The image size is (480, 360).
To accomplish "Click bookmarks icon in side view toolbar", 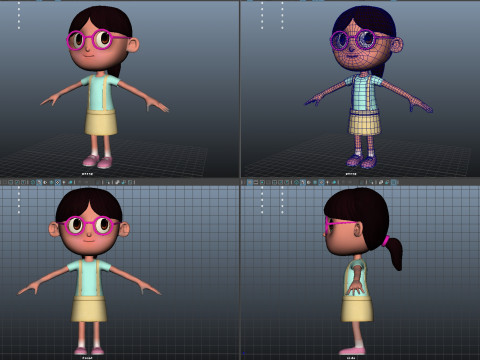I will point(262,182).
